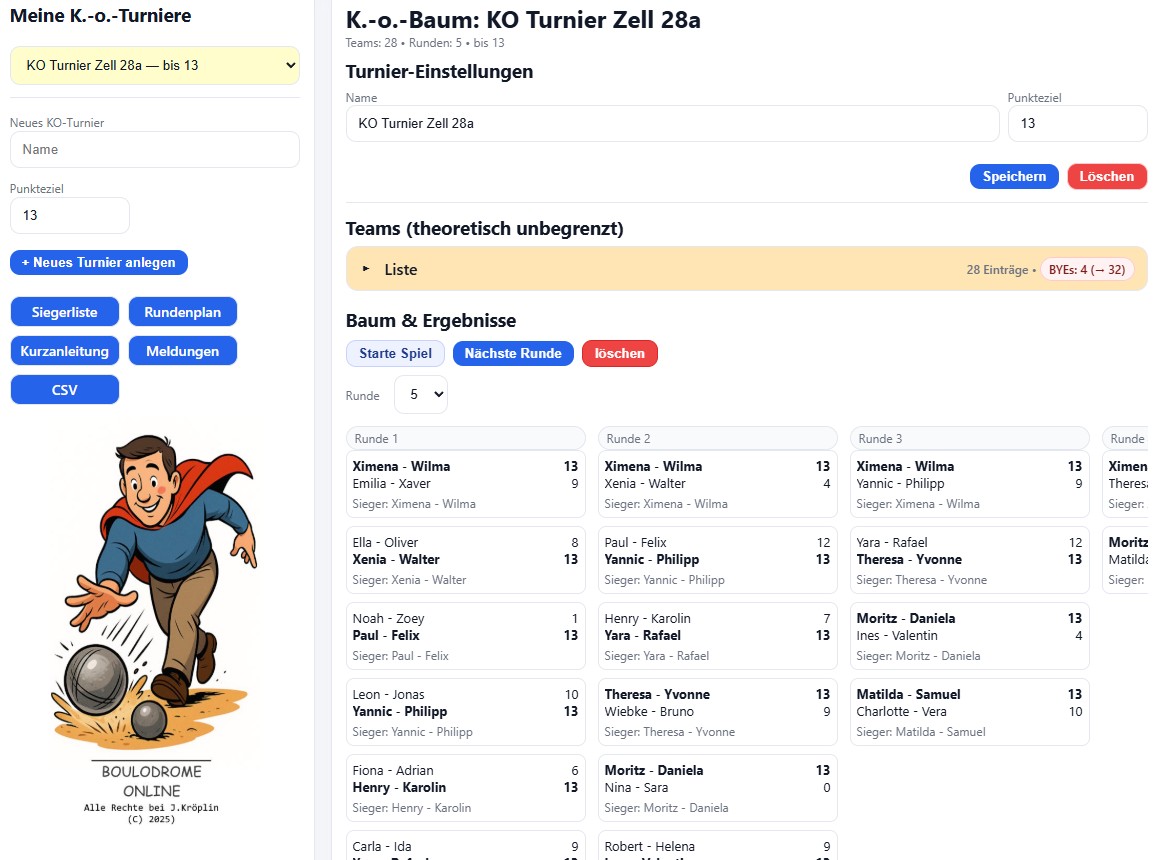Click the sidebar Punkteziel input
Image resolution: width=1153 pixels, height=860 pixels.
[70, 215]
